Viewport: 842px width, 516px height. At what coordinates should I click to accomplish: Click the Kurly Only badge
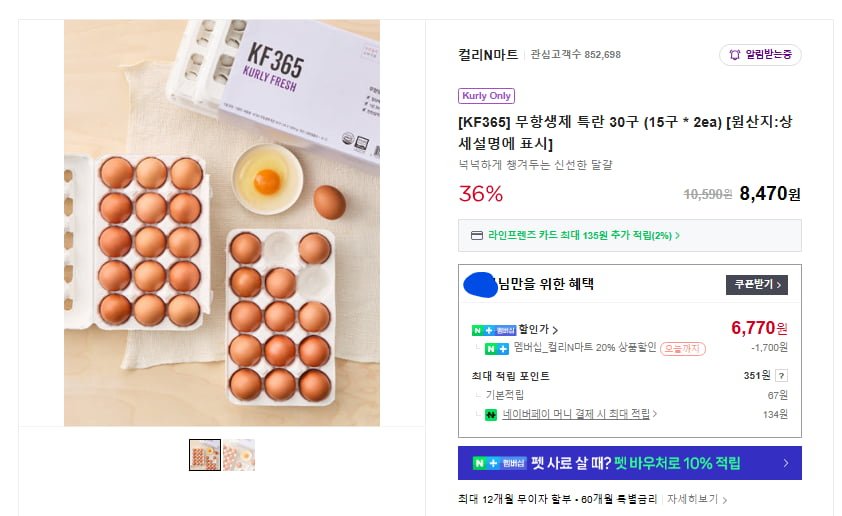[486, 96]
